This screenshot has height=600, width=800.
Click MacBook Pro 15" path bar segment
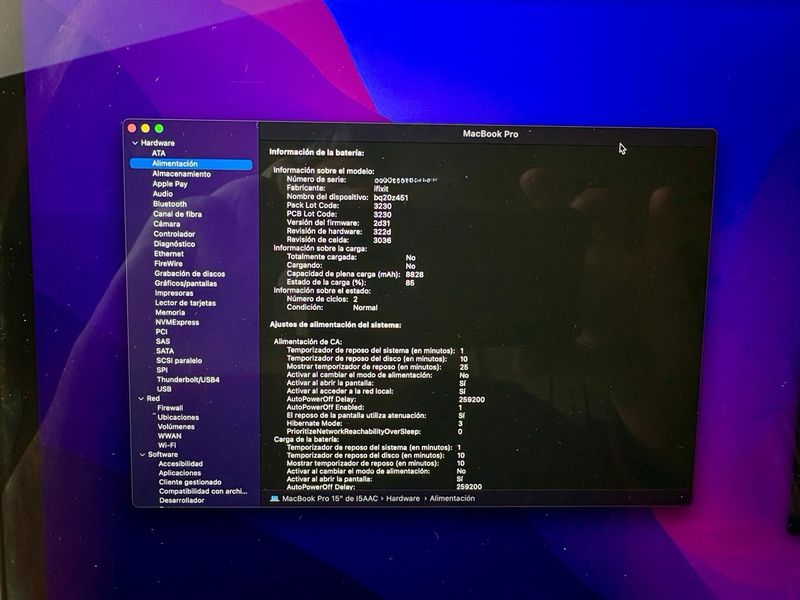330,498
